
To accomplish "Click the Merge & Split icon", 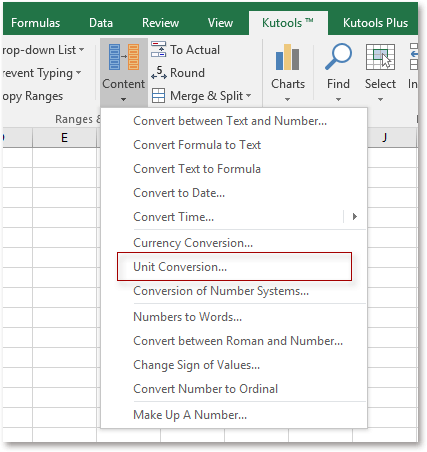I will pos(158,96).
